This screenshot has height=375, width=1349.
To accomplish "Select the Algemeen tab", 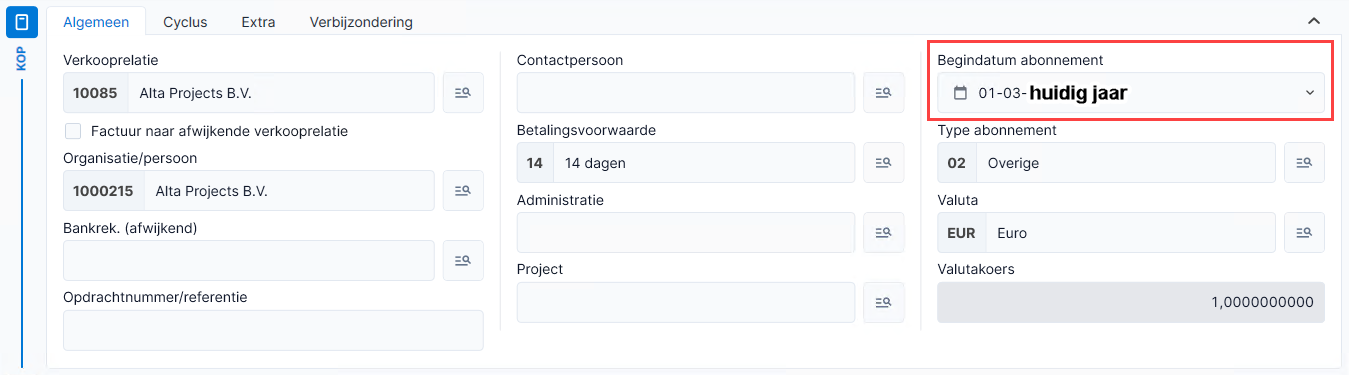I will [96, 21].
